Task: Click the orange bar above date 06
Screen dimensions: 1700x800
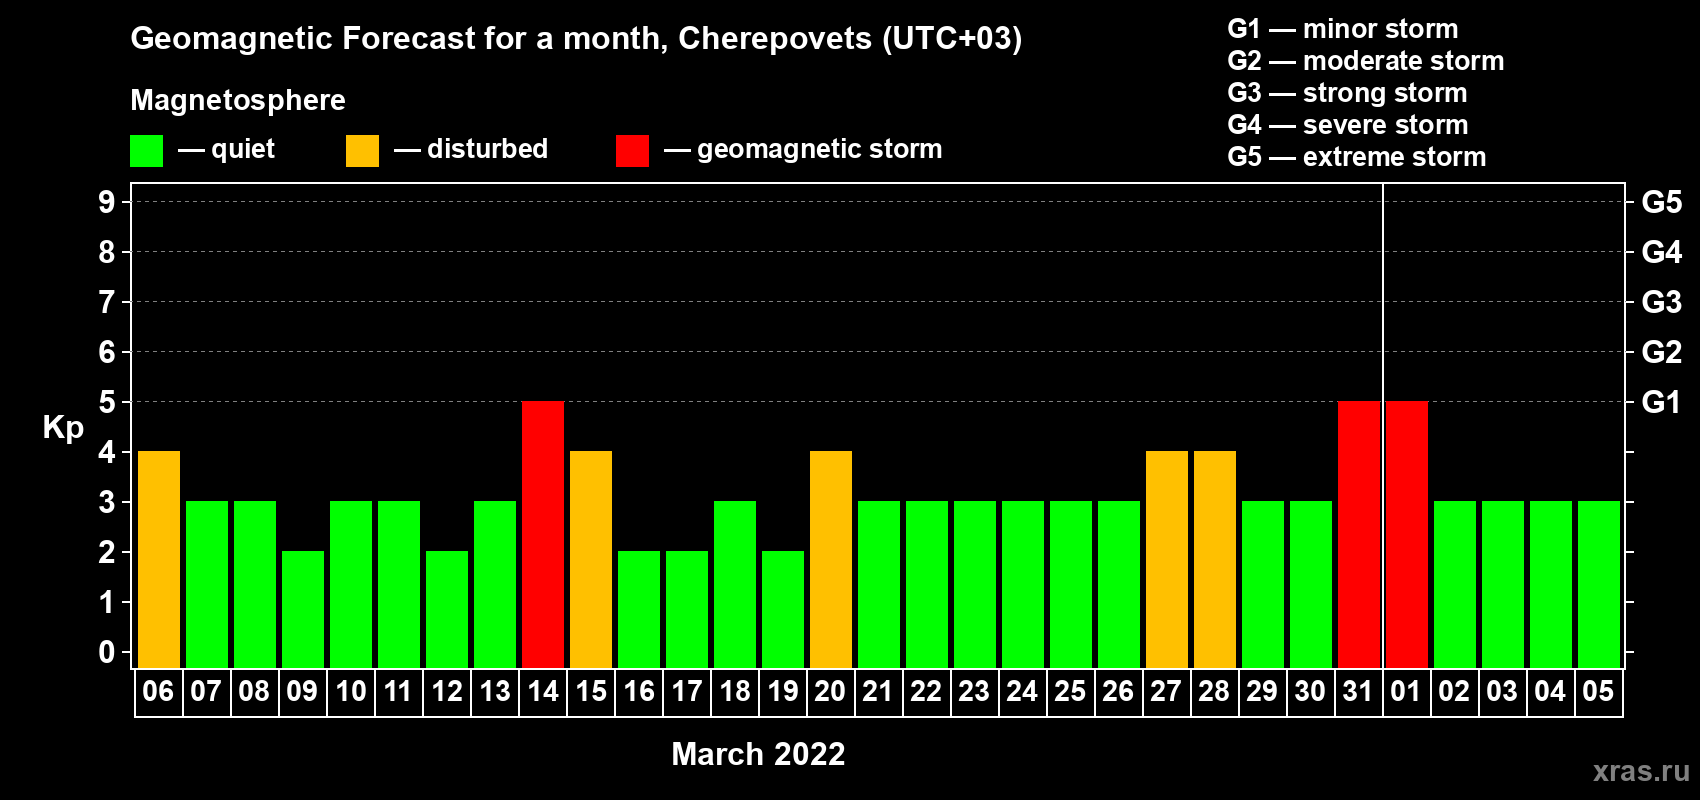Action: coord(159,559)
